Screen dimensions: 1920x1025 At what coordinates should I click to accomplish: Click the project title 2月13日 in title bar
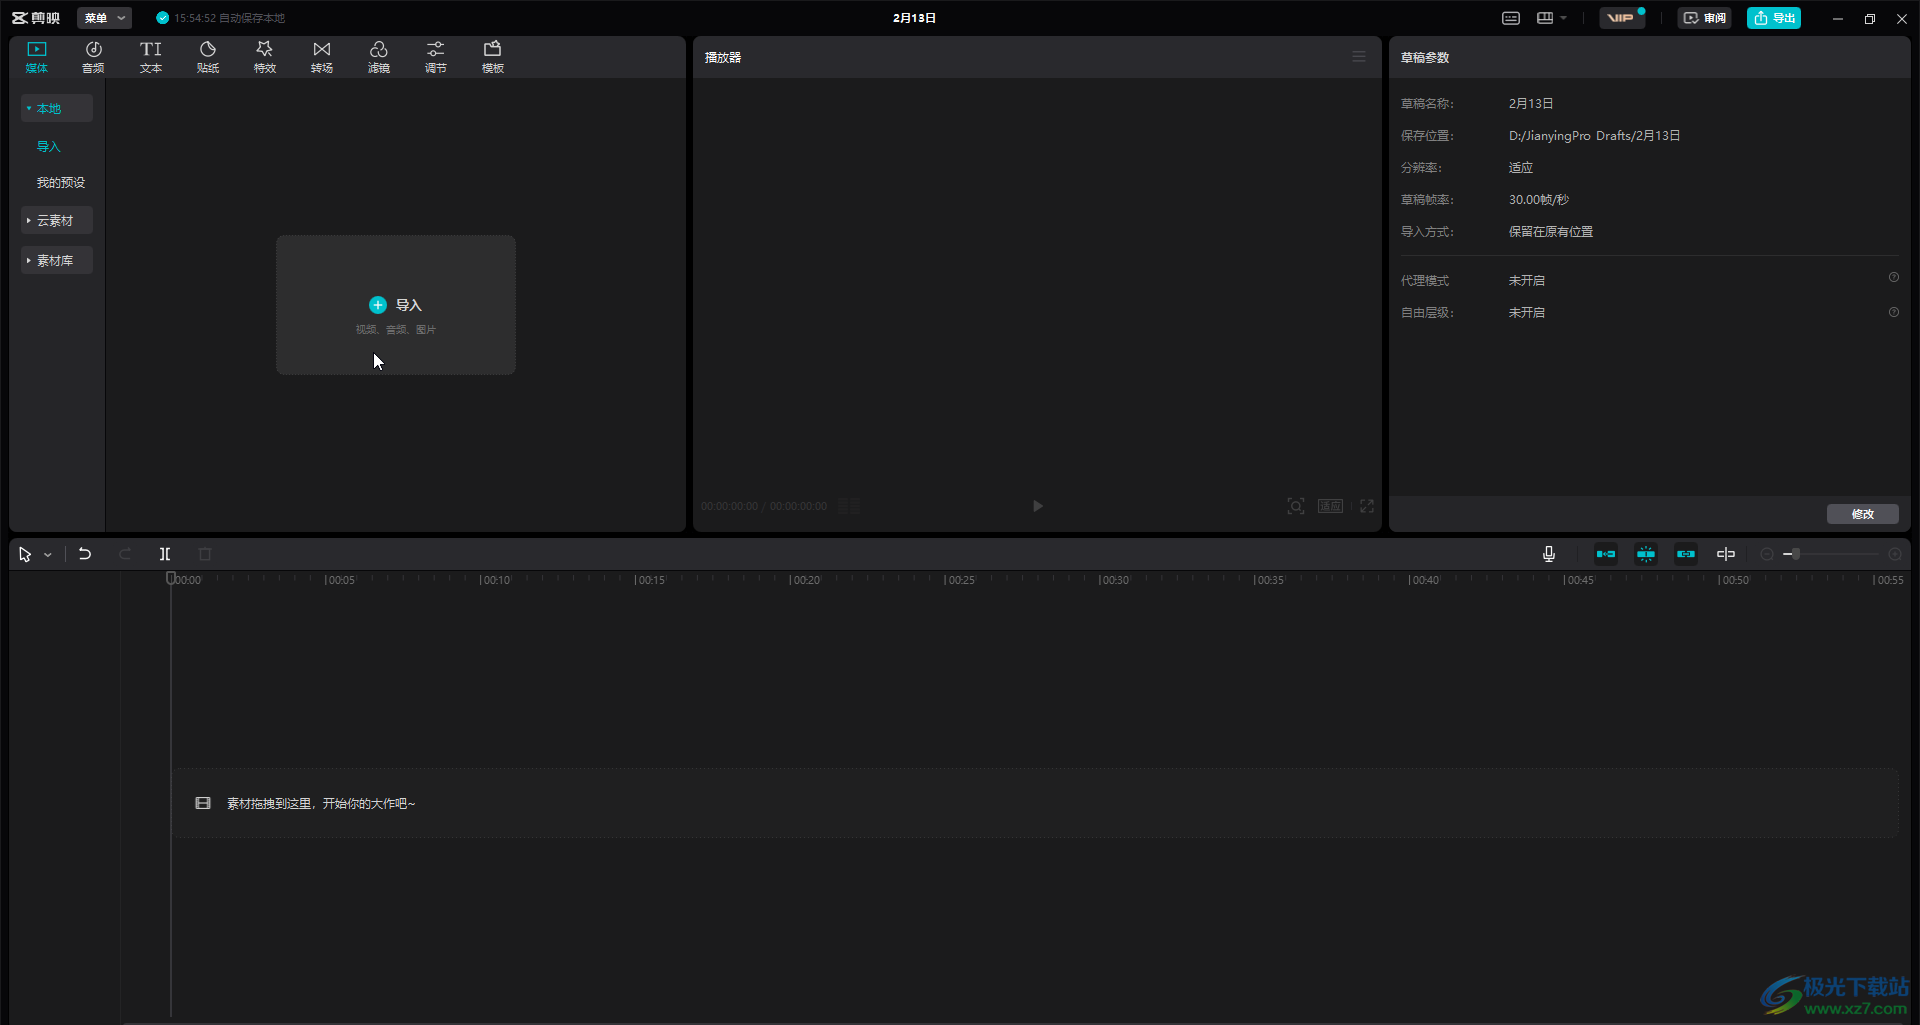point(914,18)
